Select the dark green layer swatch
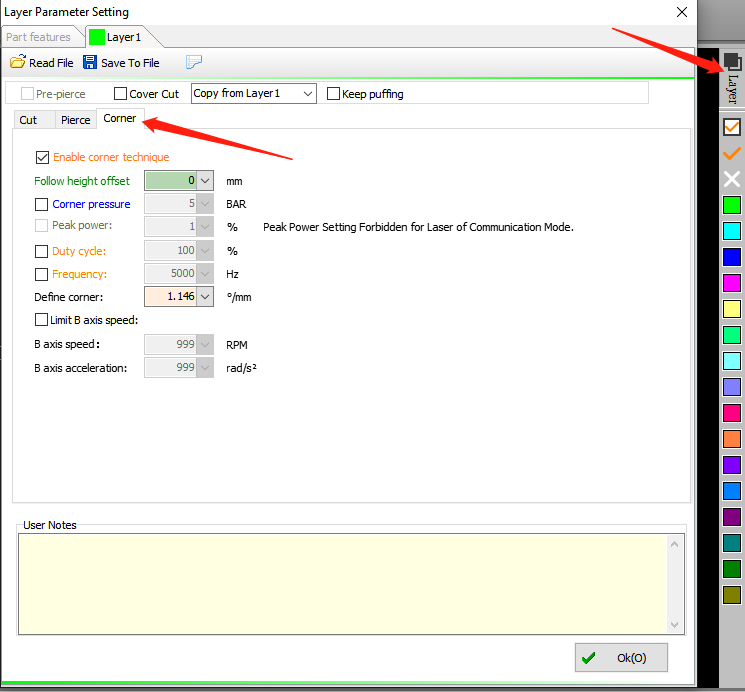Viewport: 745px width, 692px height. 732,569
